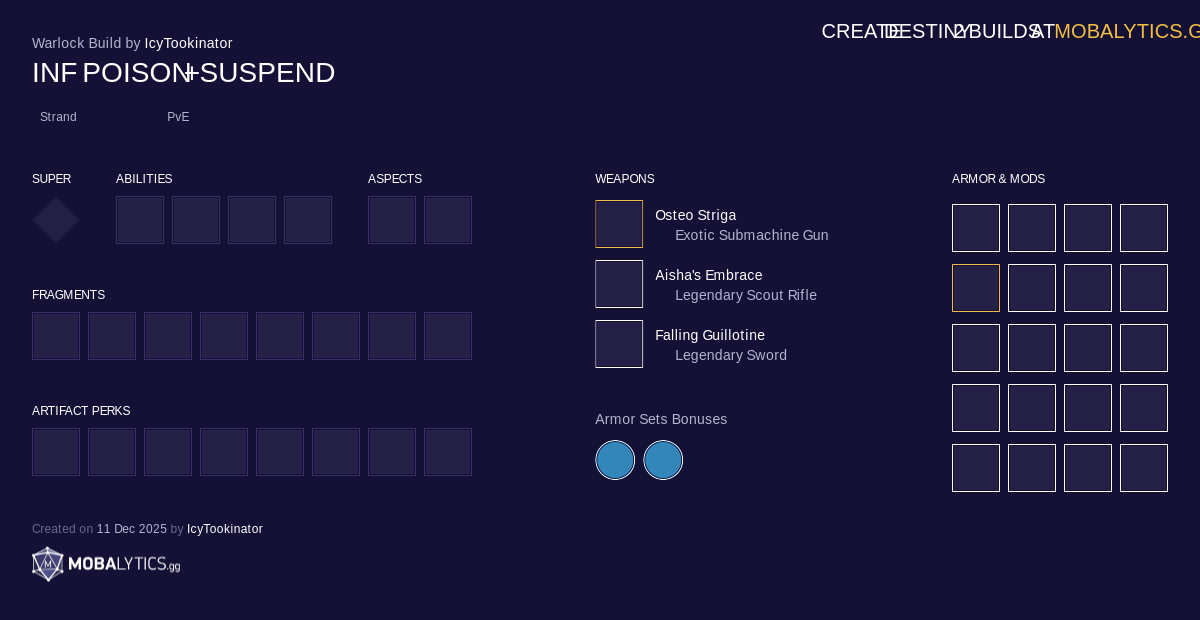
Task: Open the second Aspects slot
Action: coord(448,220)
